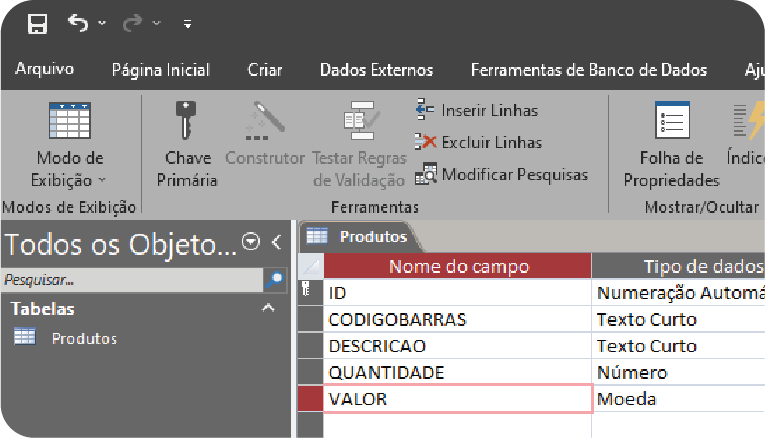Click the Save icon in quick access toolbar
This screenshot has width=765, height=438.
37,23
